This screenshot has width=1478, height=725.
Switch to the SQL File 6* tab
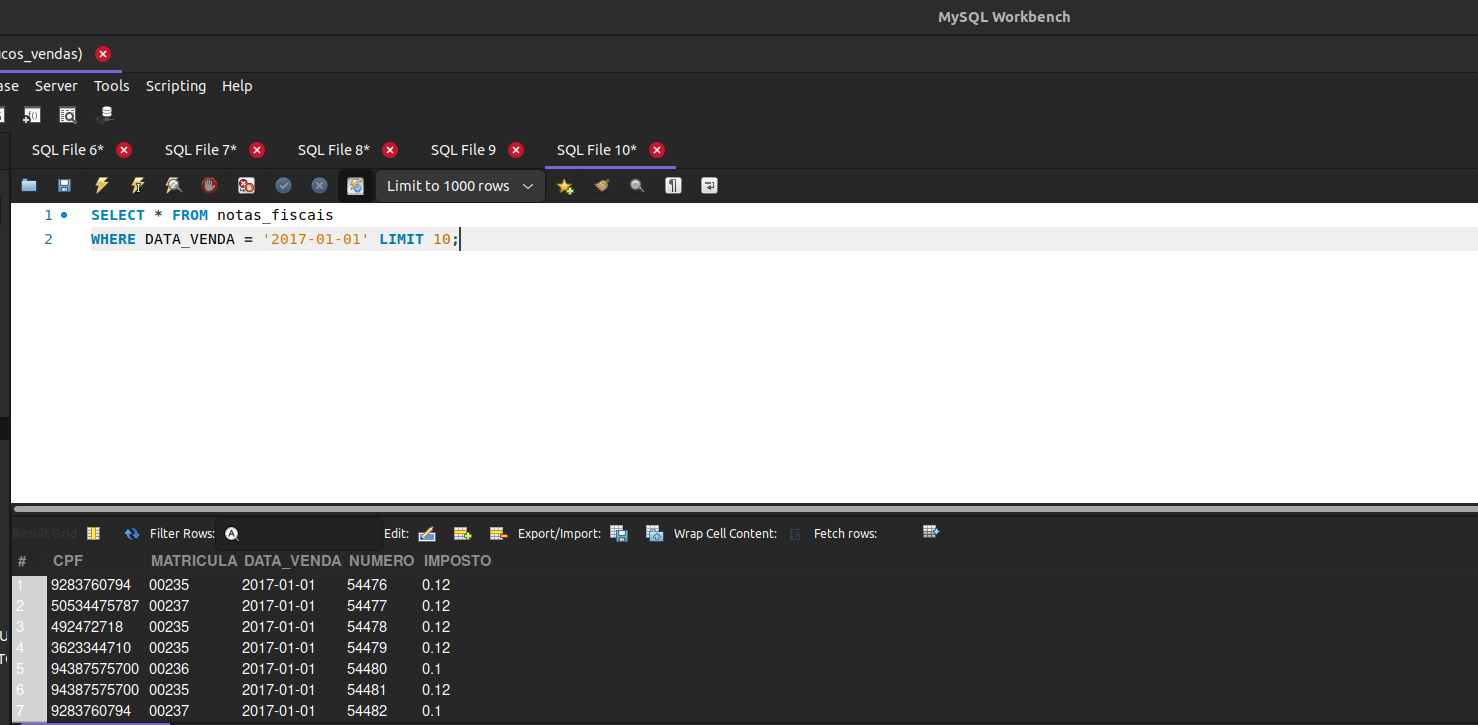coord(67,150)
